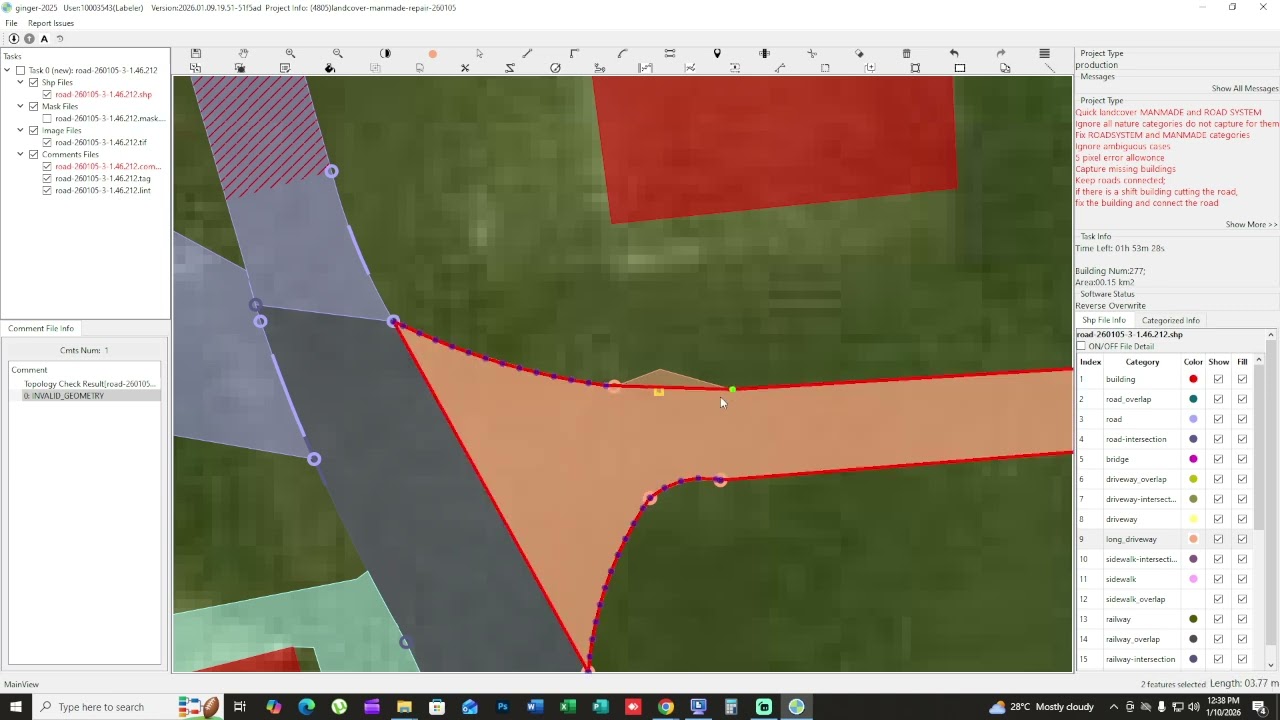This screenshot has height=720, width=1280.
Task: Toggle the ON/OFF File Detail checkbox
Action: pyautogui.click(x=1081, y=346)
